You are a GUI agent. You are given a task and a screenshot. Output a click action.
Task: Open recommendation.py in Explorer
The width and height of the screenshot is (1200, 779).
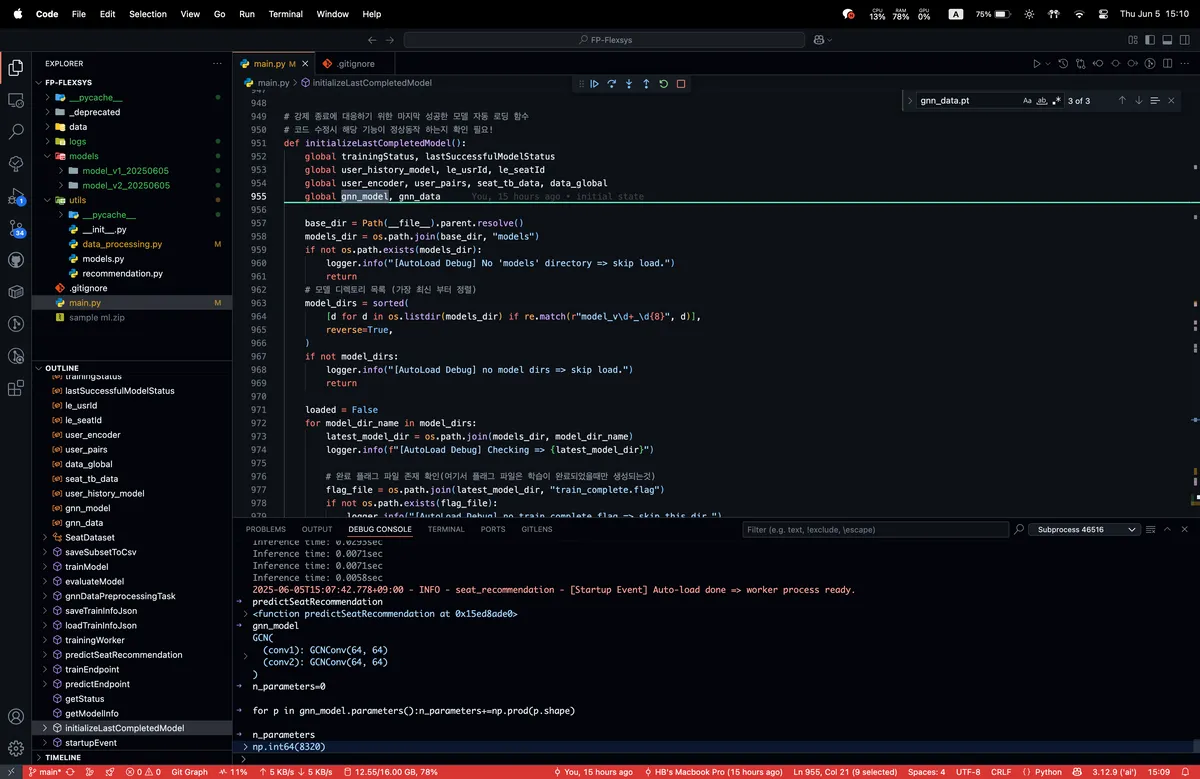click(122, 273)
